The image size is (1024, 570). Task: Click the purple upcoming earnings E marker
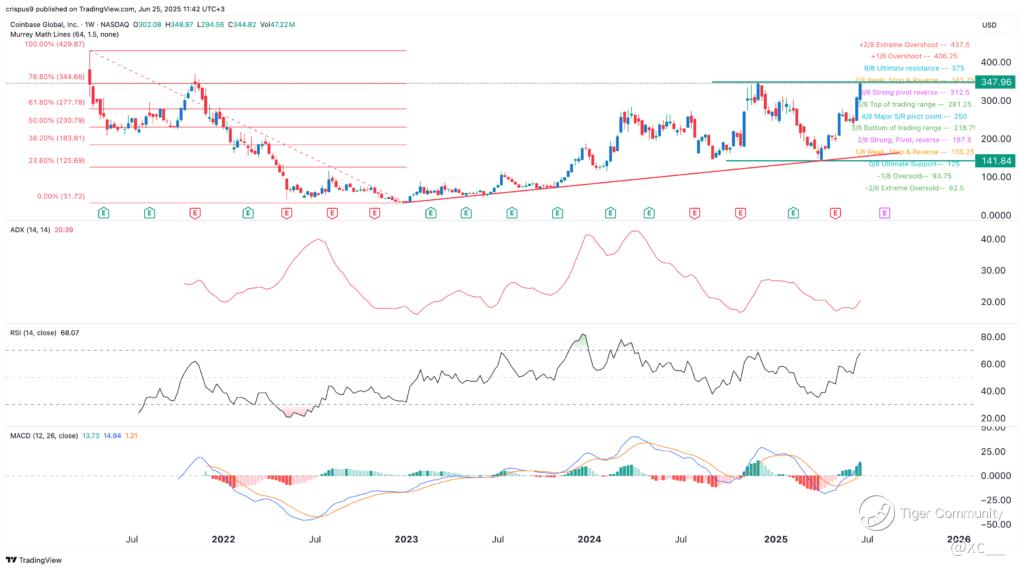click(884, 213)
